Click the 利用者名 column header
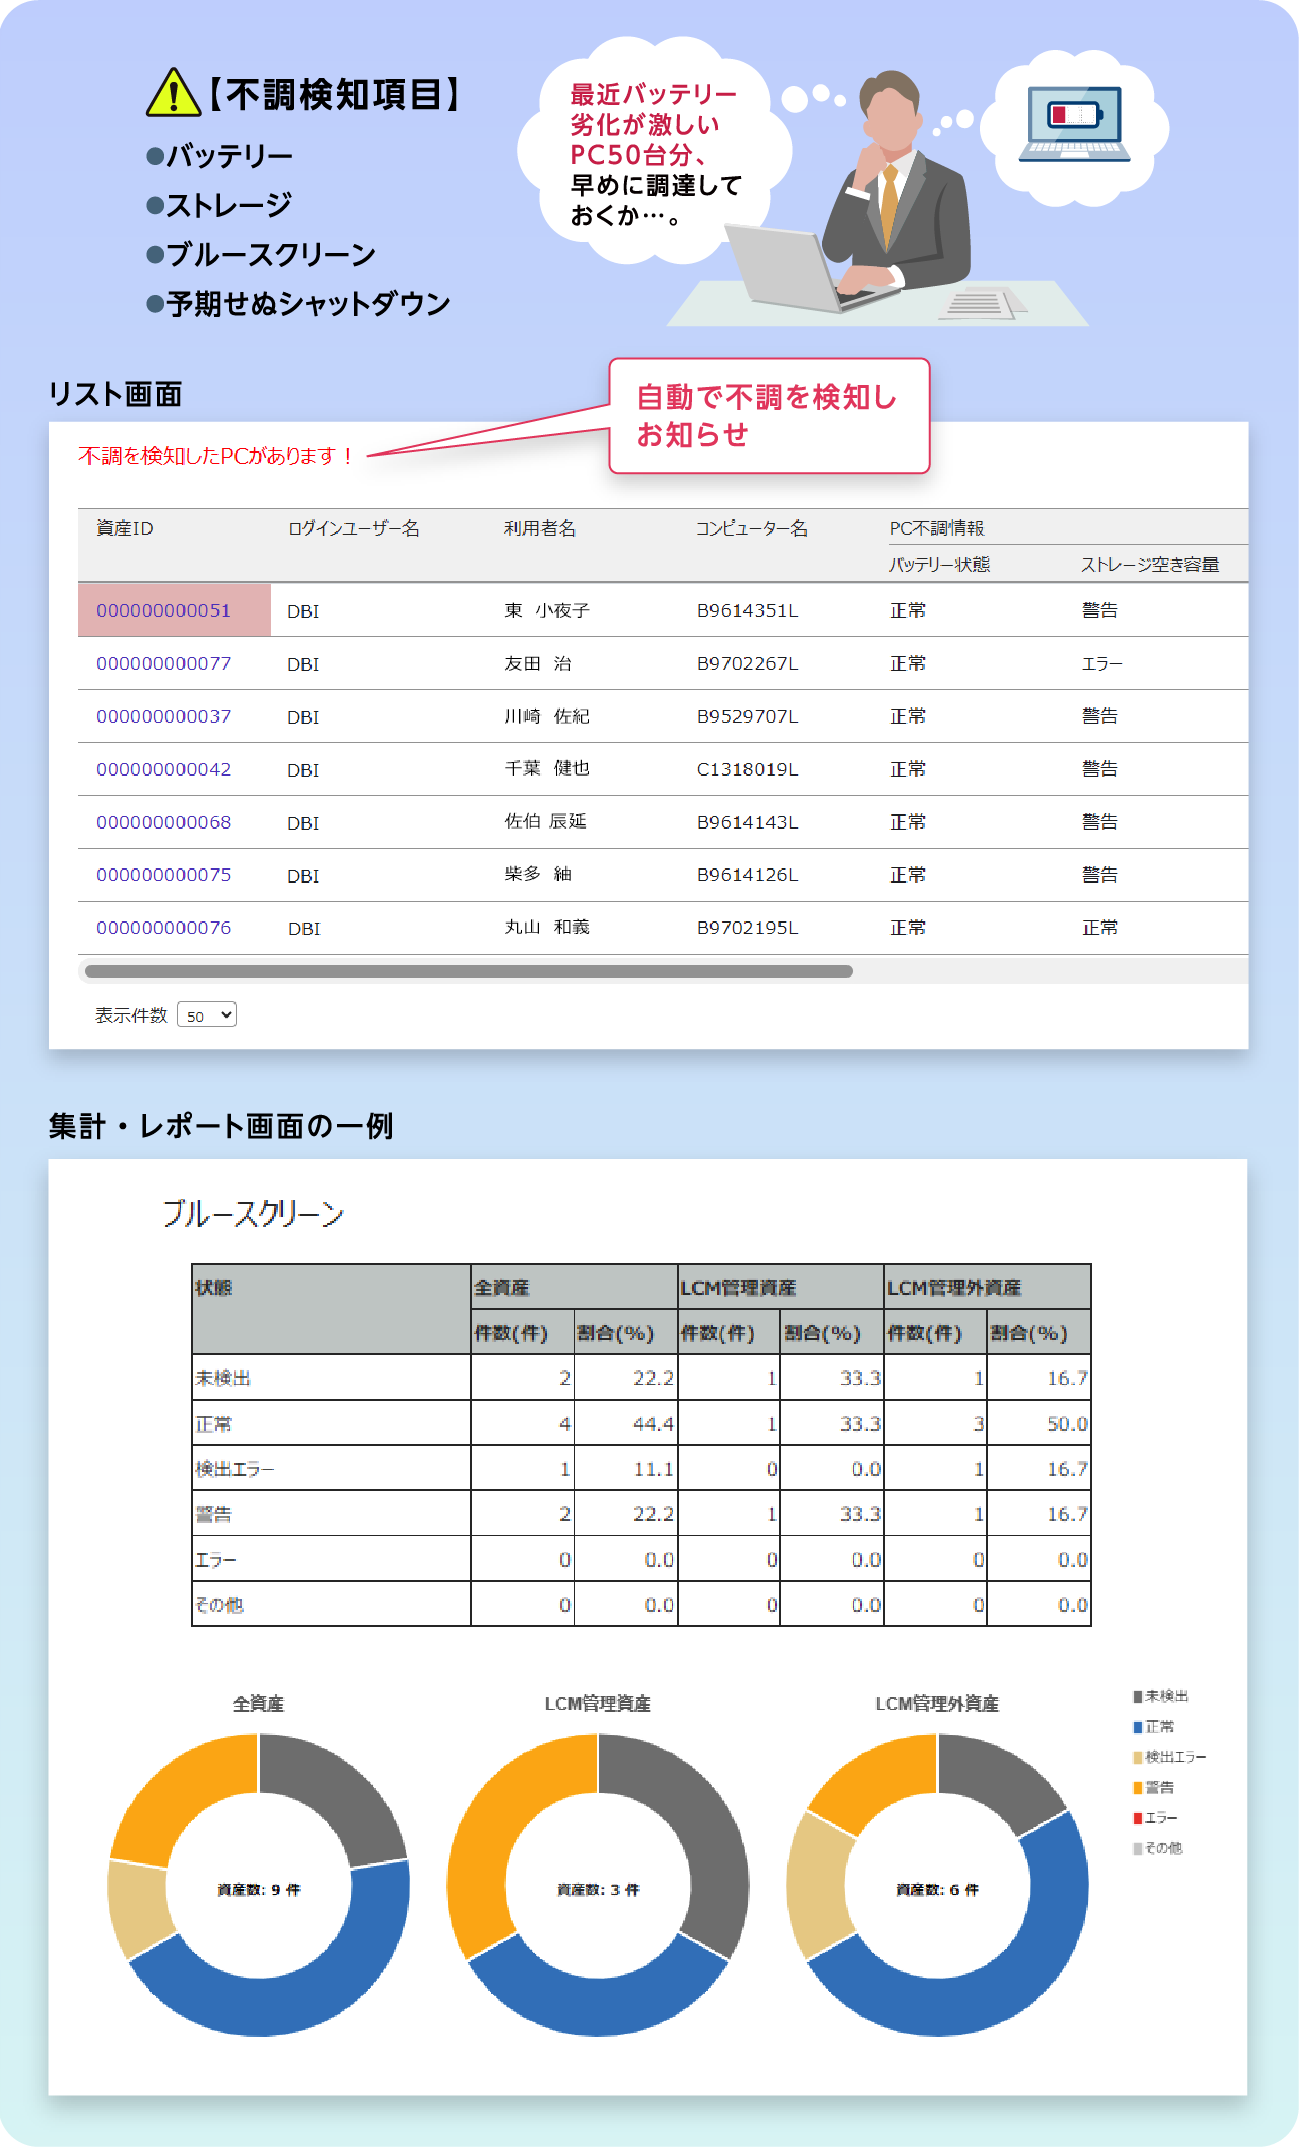Viewport: 1300px width, 2148px height. point(540,528)
